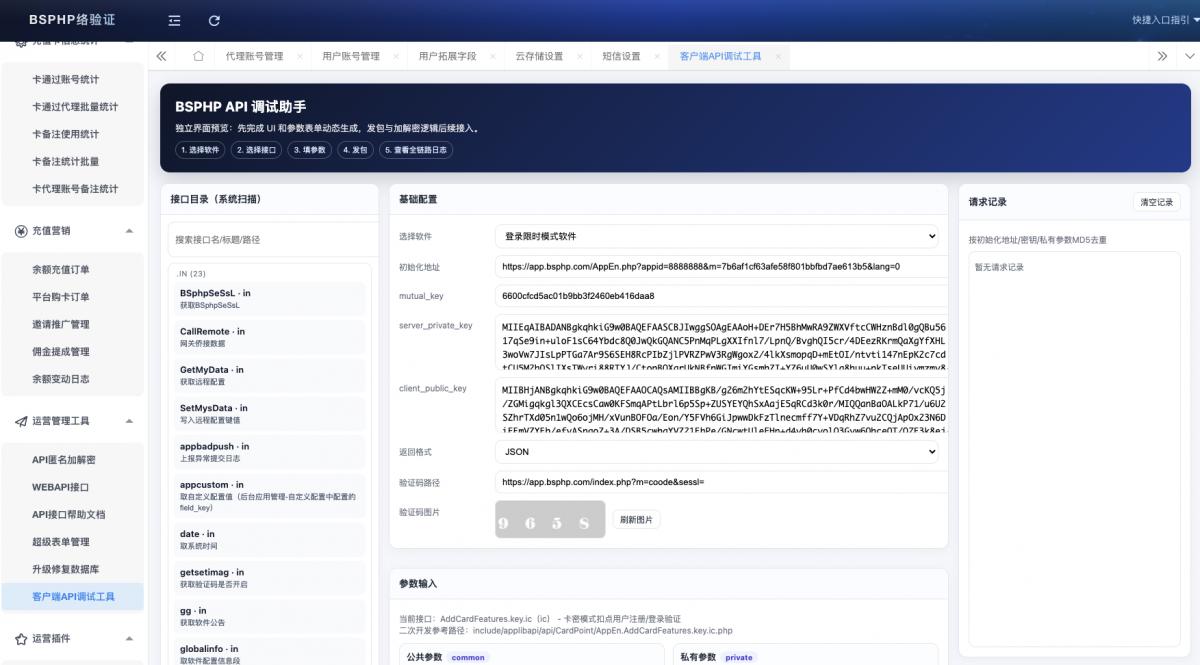Collapse the 运营管理工具 sidebar group
This screenshot has width=1200, height=665.
point(129,421)
